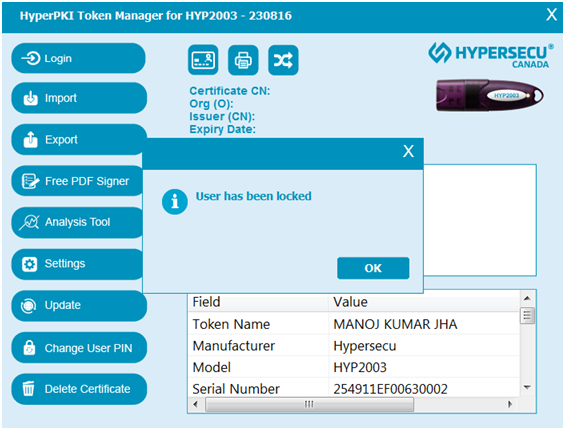Click the Login arrow icon
Image resolution: width=565 pixels, height=430 pixels.
31,58
